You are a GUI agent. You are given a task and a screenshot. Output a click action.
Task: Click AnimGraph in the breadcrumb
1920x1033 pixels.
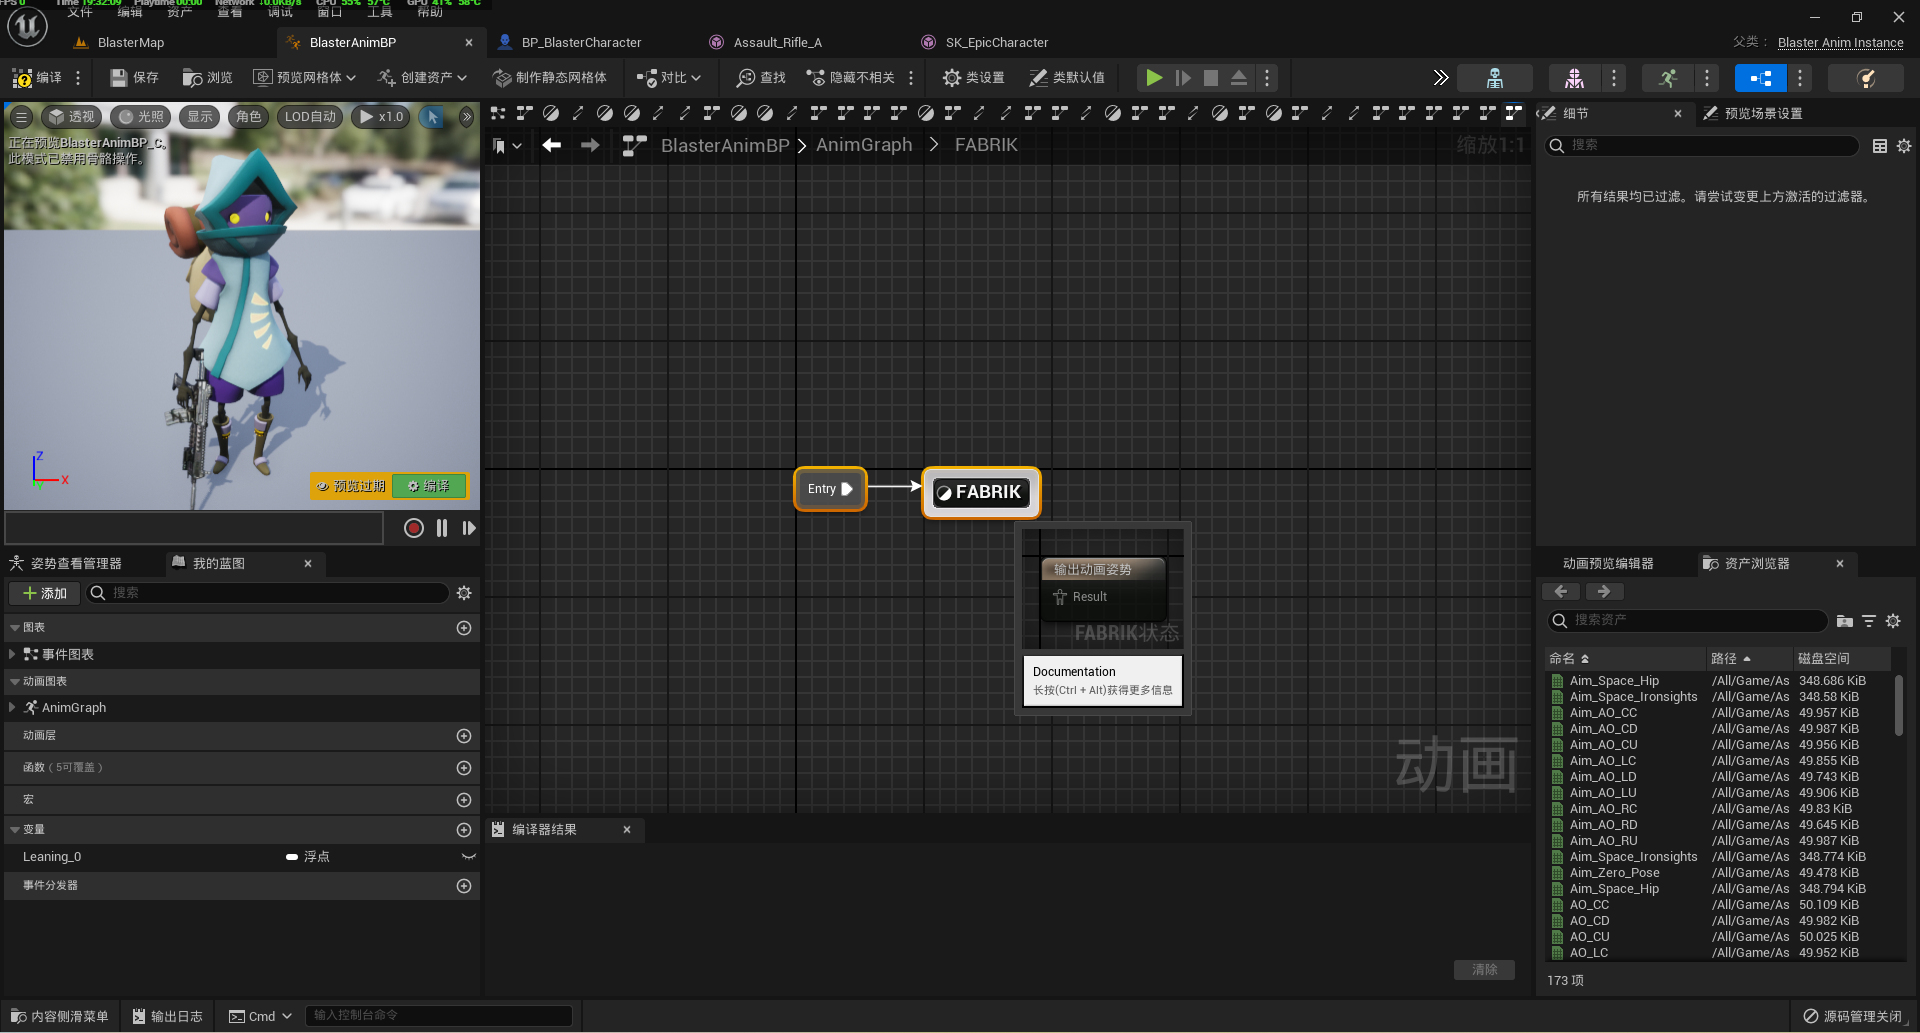pos(864,145)
